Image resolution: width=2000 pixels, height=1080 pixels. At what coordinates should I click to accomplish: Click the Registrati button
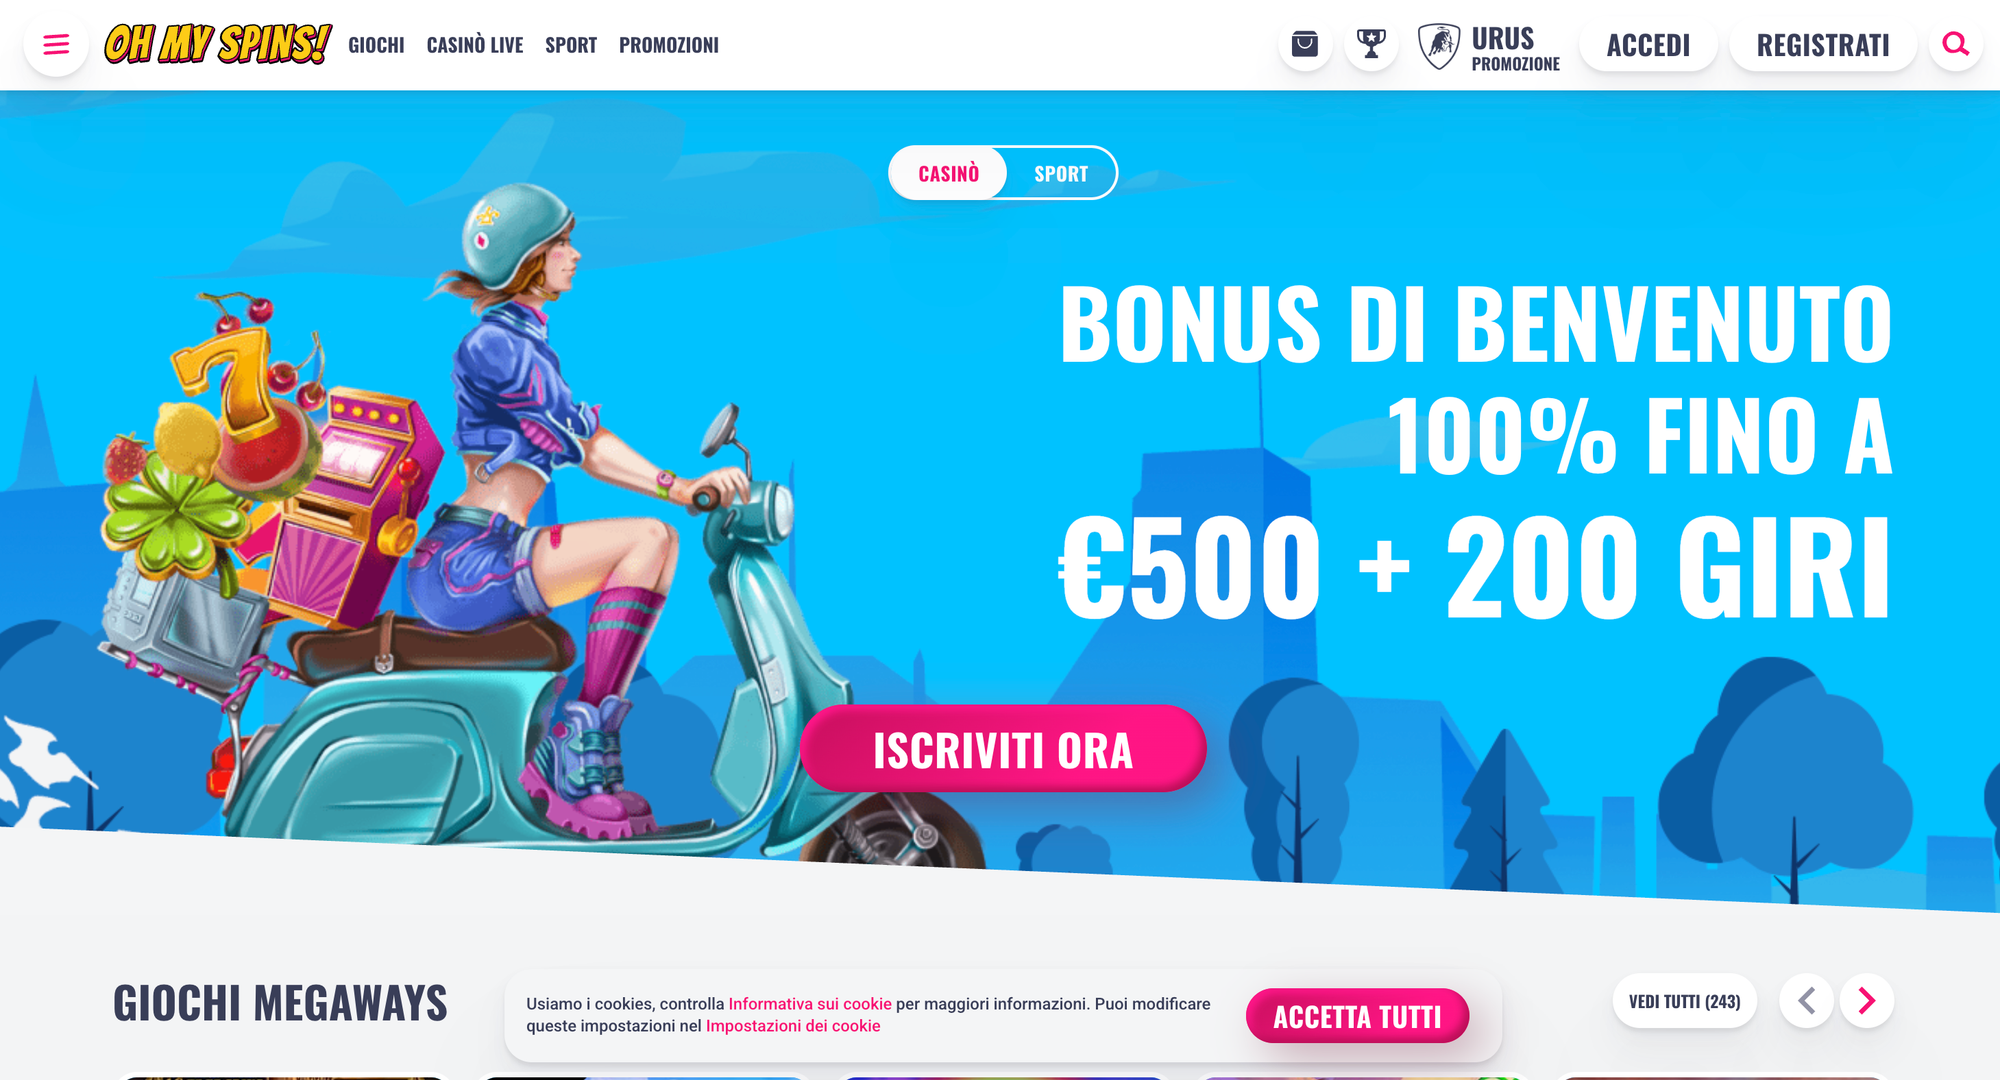tap(1823, 45)
